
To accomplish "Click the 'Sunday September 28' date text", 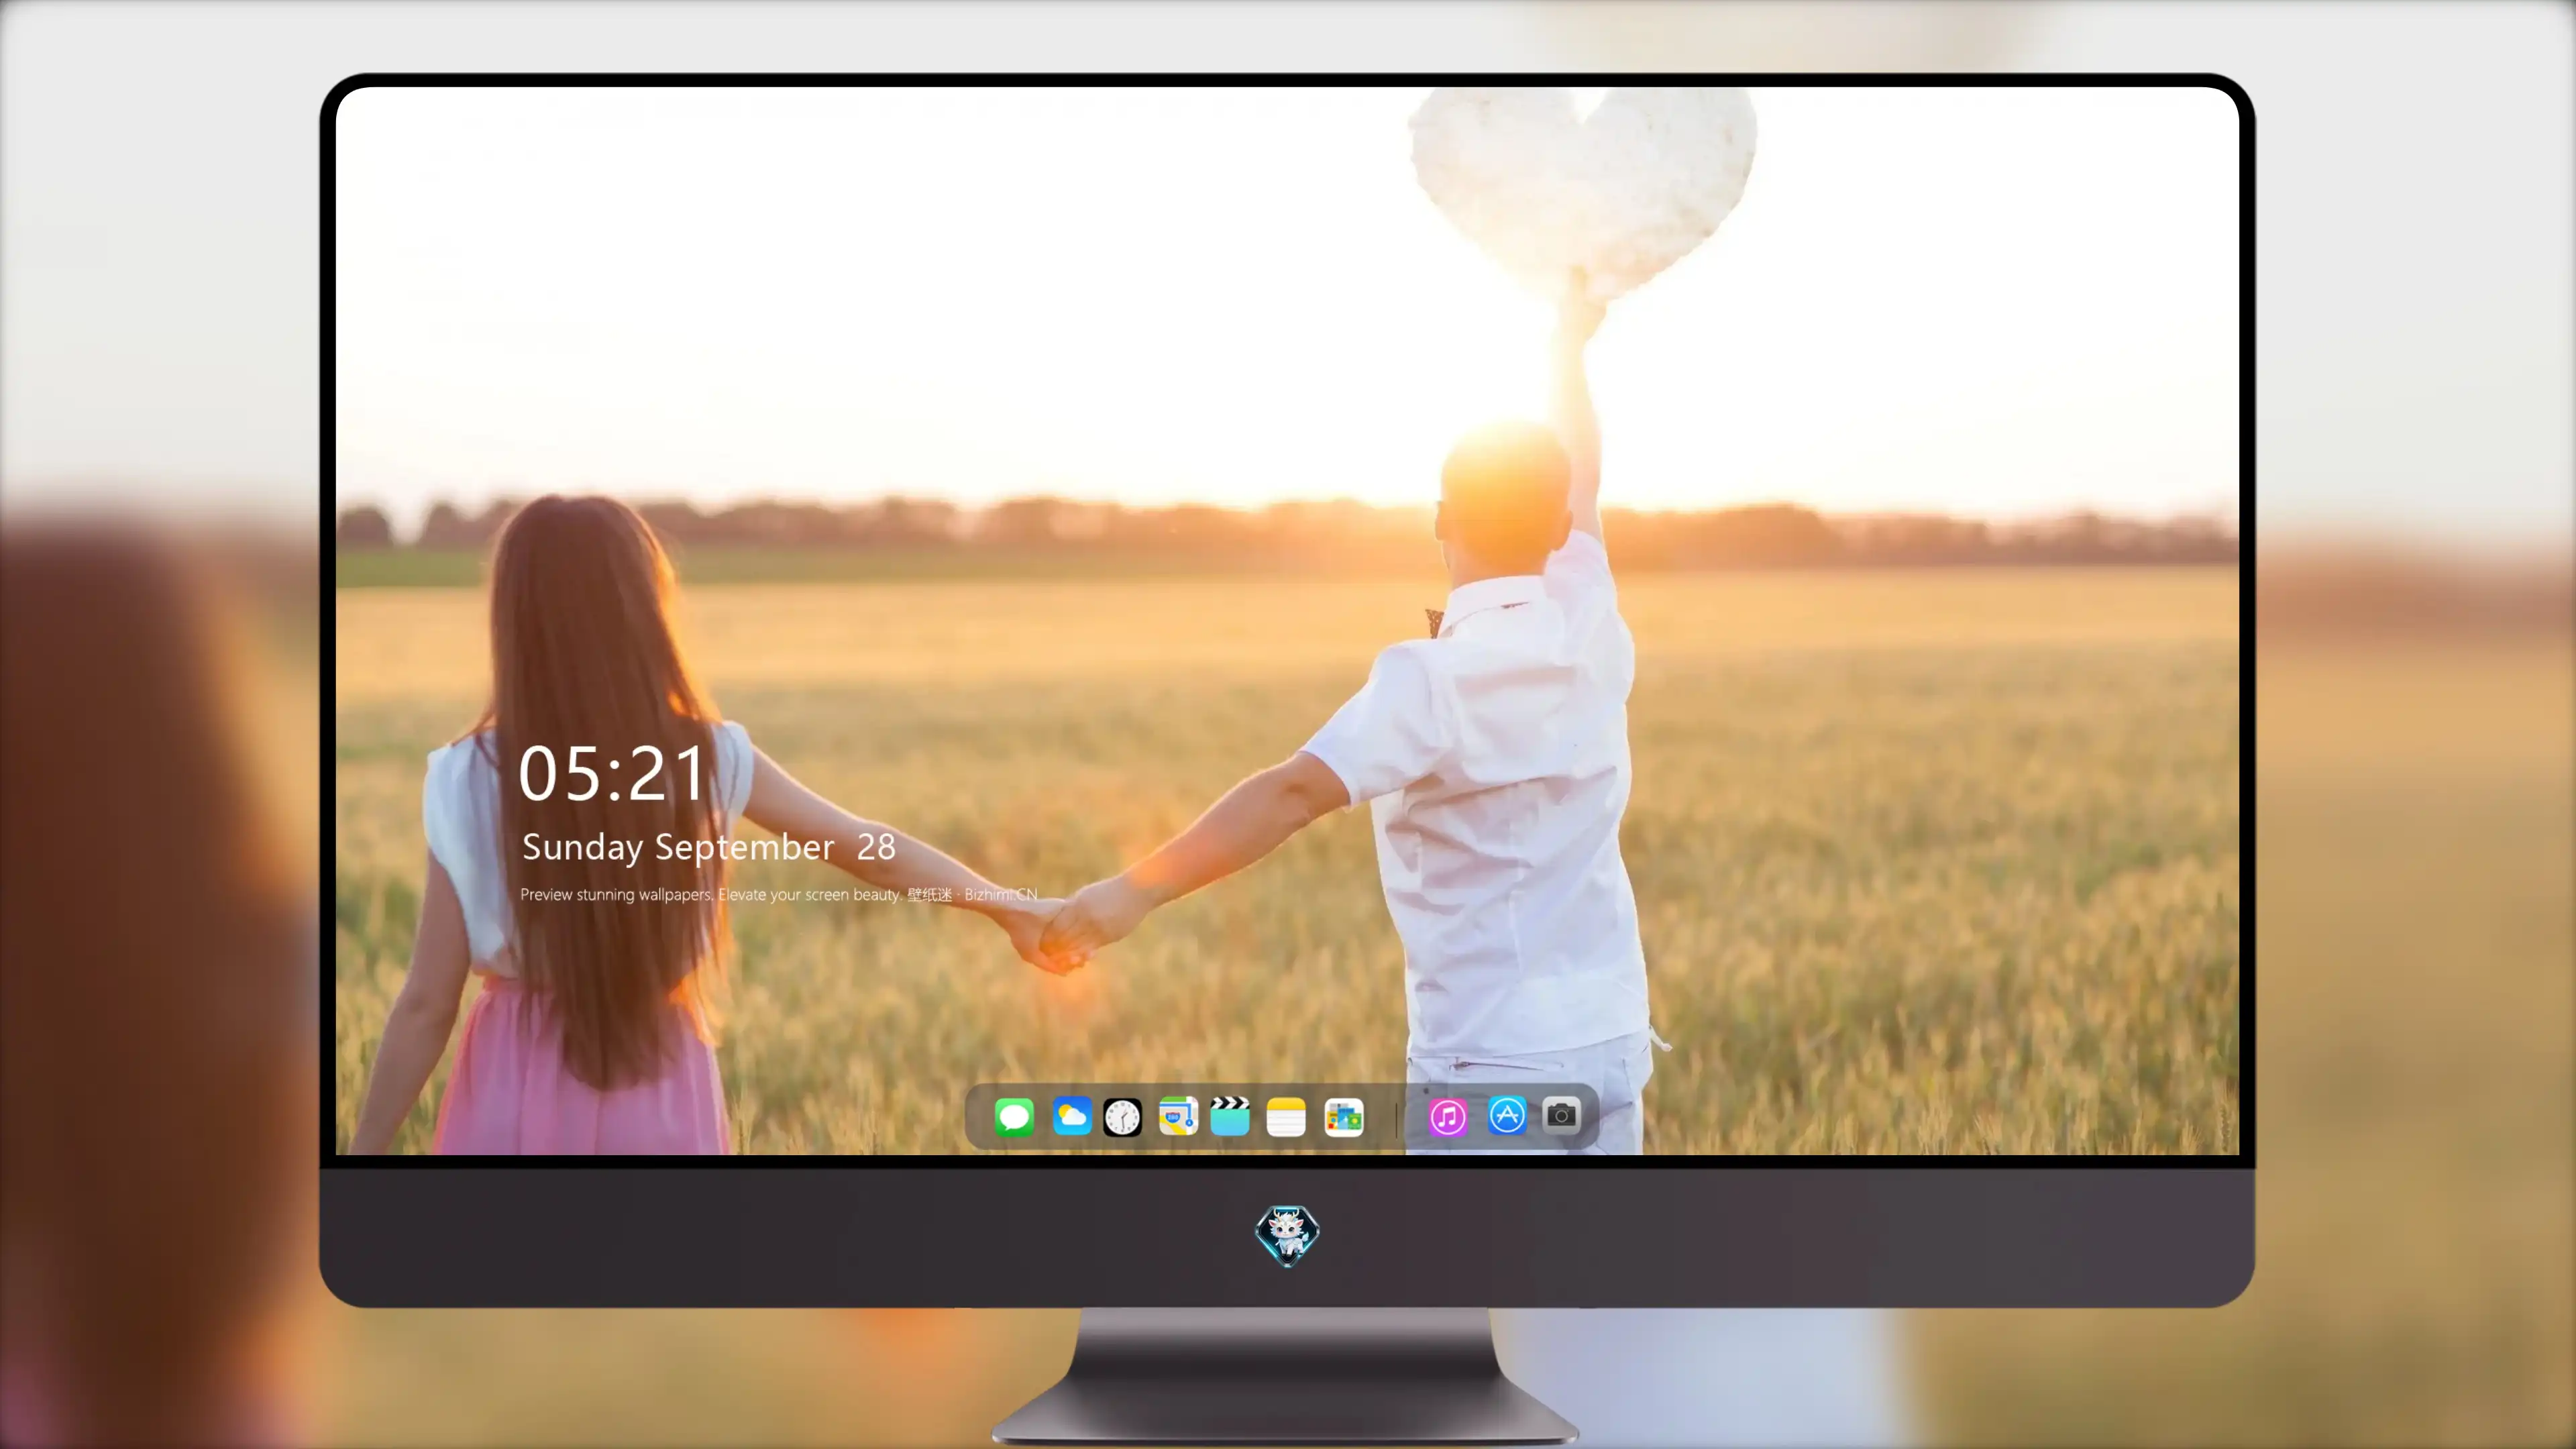I will [709, 847].
